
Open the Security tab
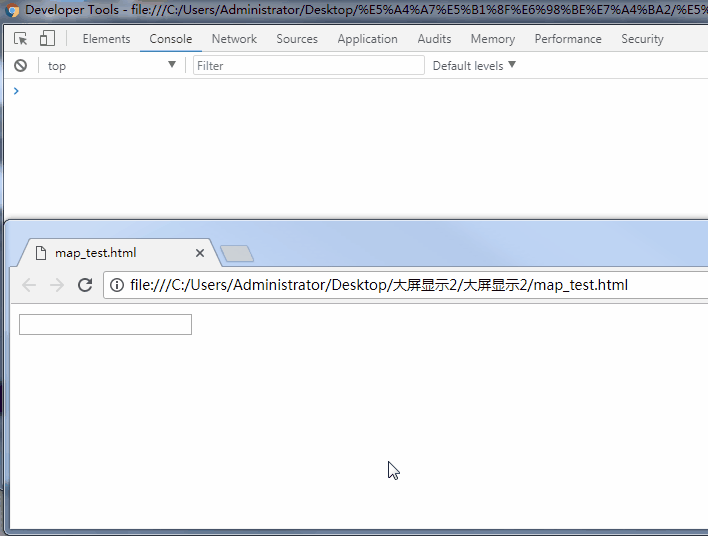[x=643, y=39]
